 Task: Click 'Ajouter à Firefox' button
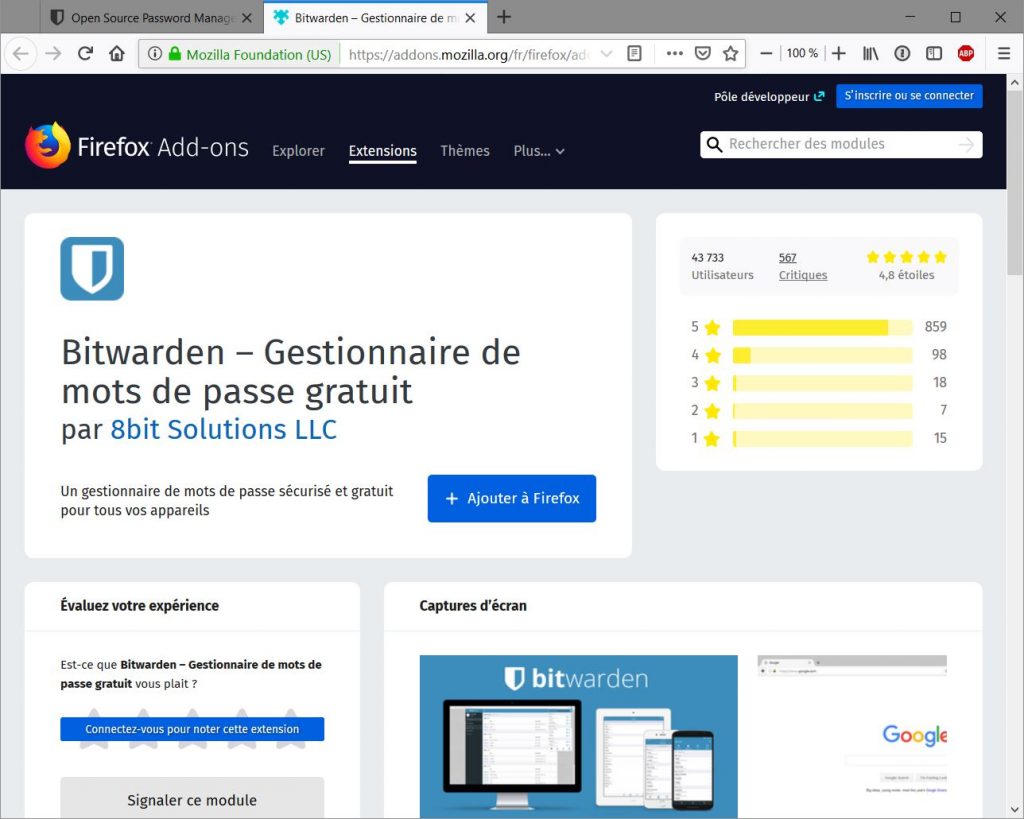(512, 498)
